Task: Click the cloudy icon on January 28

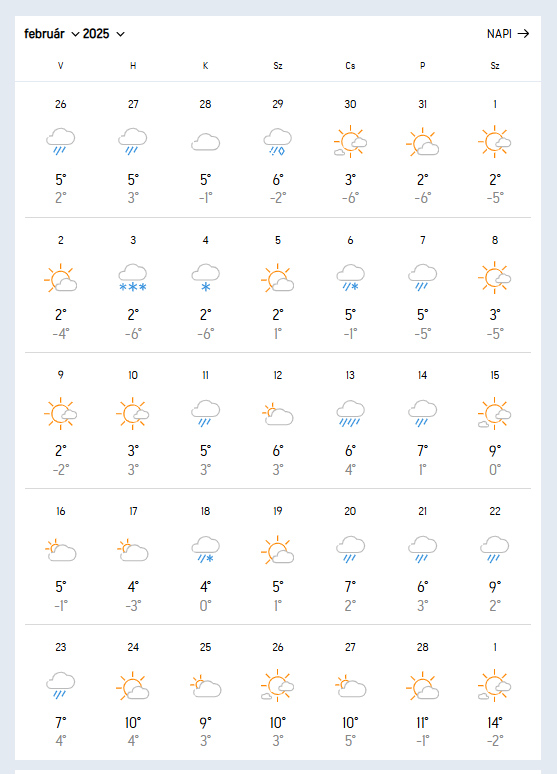Action: 205,142
